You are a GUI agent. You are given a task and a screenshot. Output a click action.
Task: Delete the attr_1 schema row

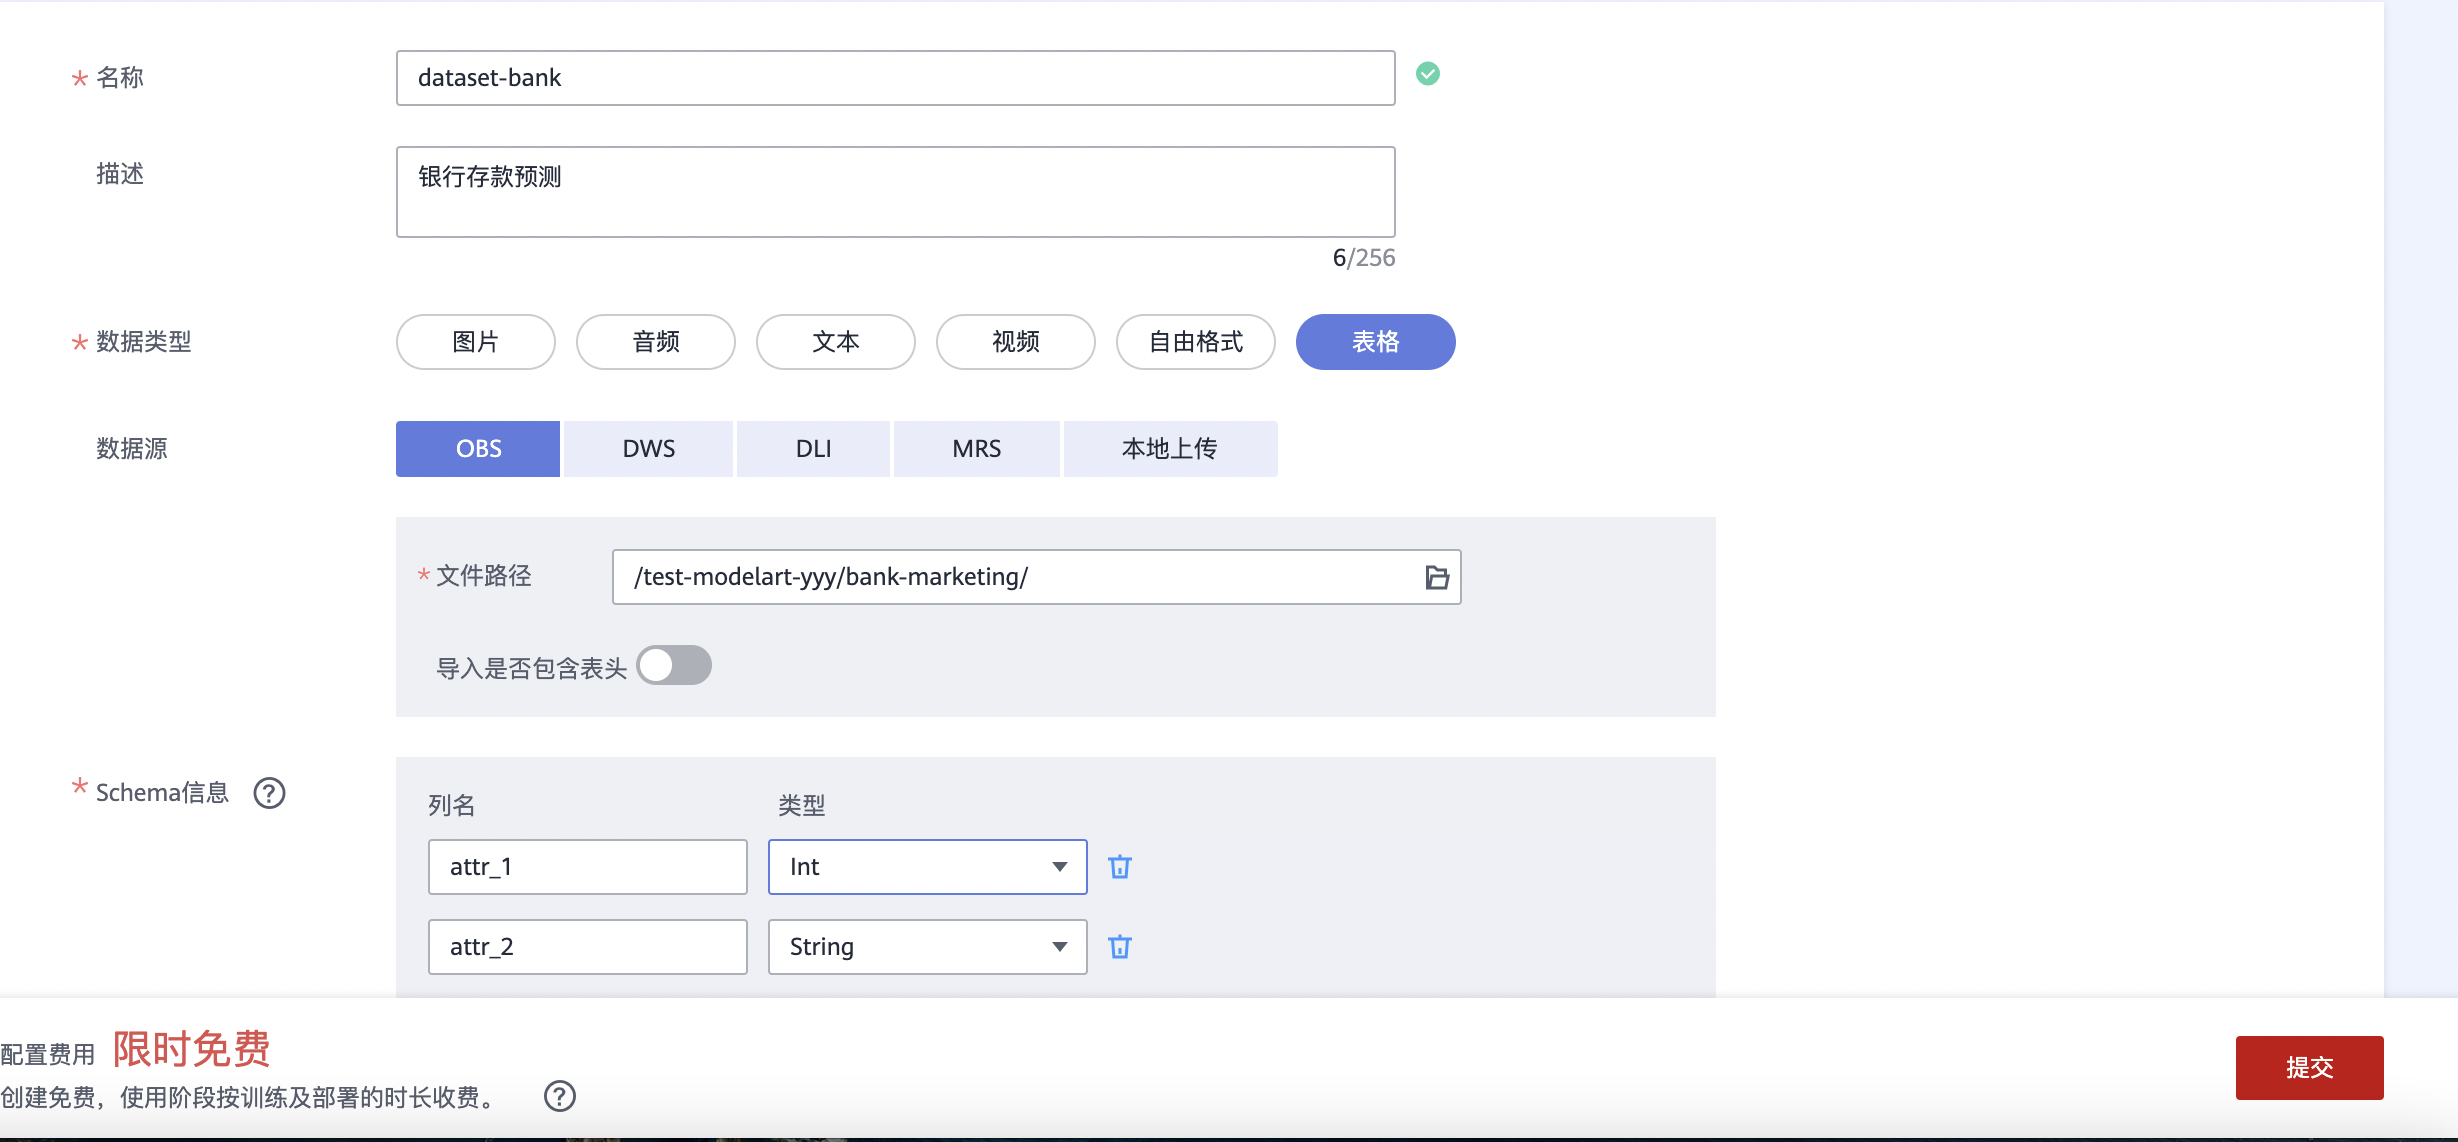tap(1120, 867)
